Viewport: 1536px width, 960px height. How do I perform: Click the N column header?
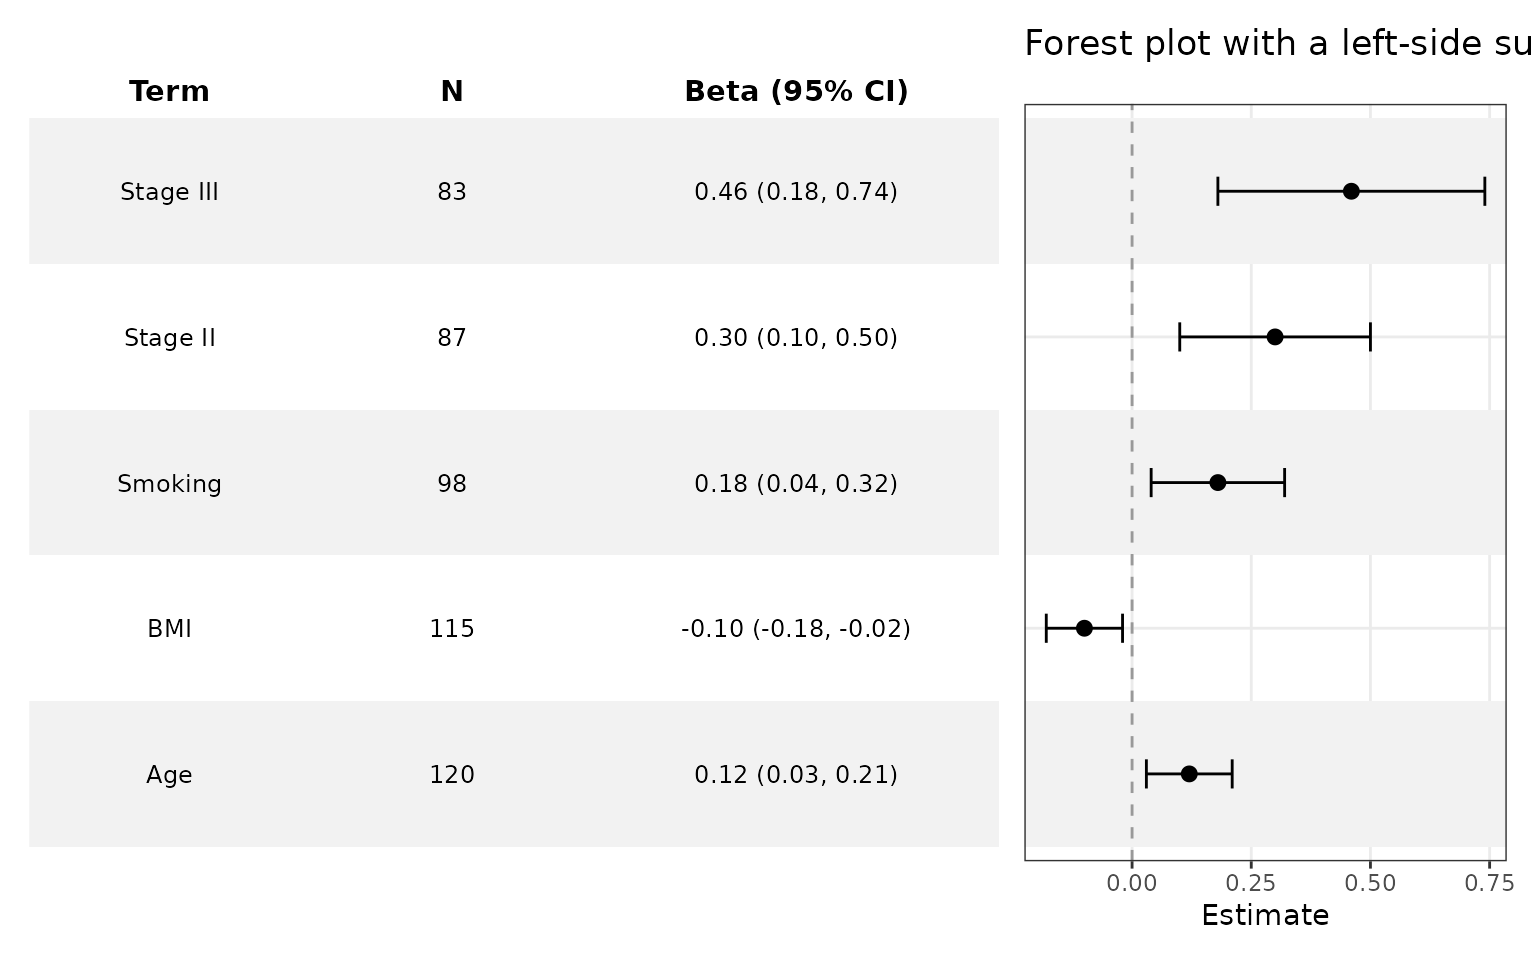tap(452, 92)
